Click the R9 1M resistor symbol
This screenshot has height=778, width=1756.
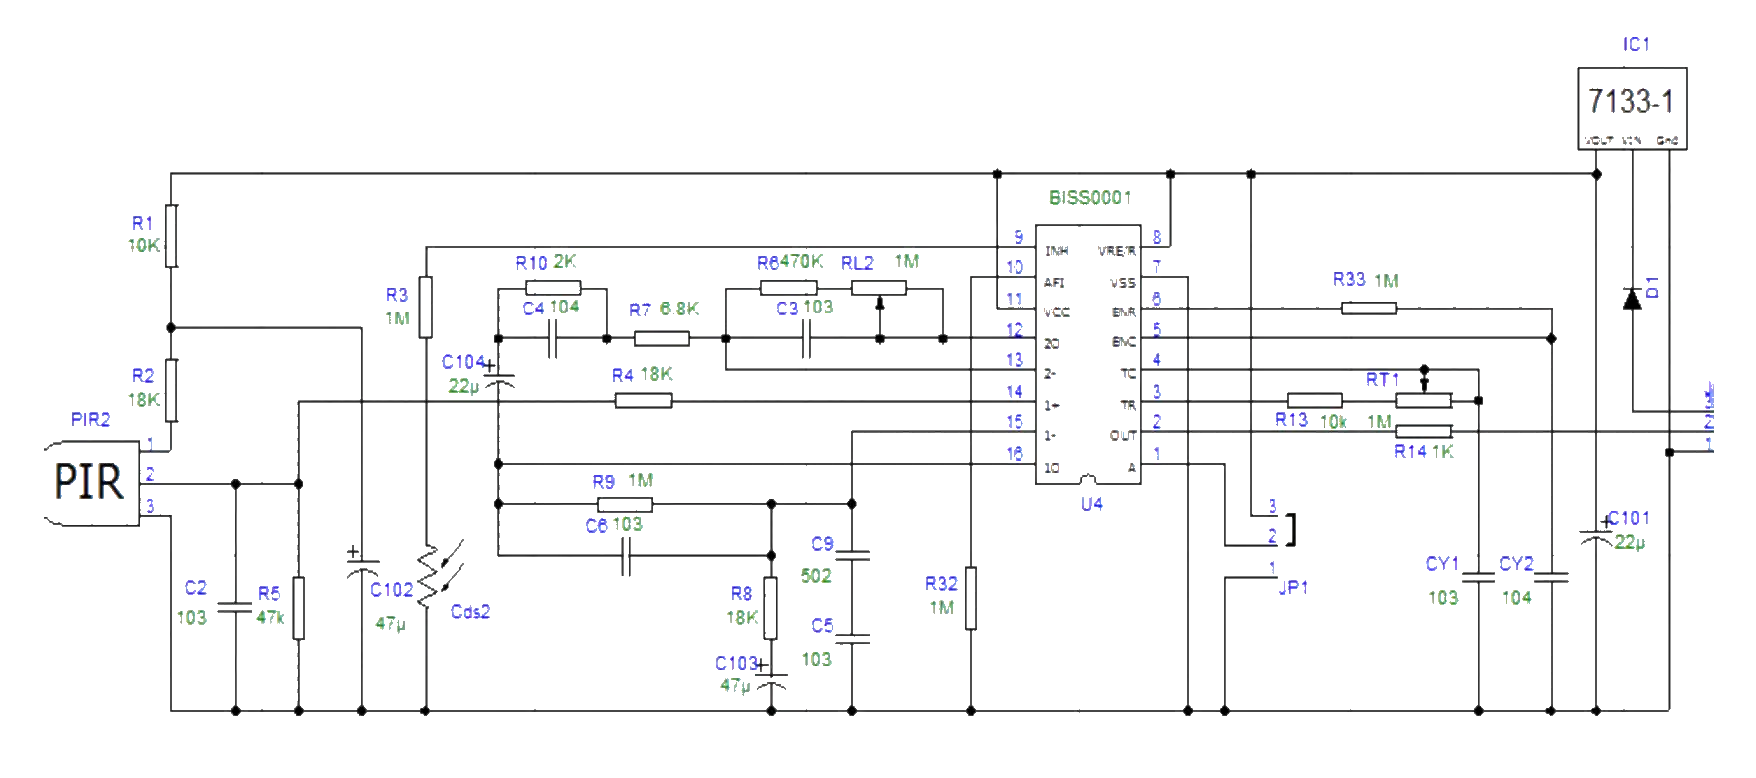625,505
